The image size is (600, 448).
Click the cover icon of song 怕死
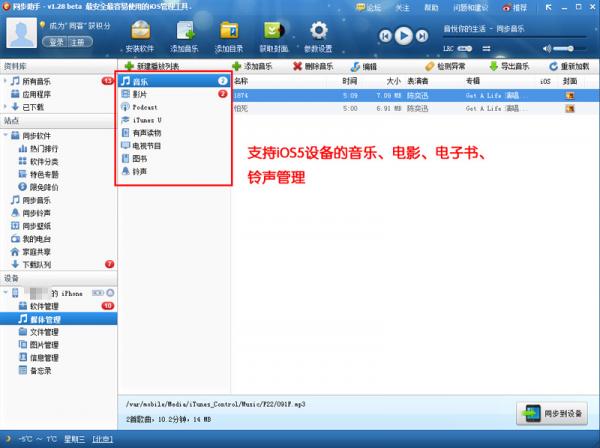click(x=570, y=109)
